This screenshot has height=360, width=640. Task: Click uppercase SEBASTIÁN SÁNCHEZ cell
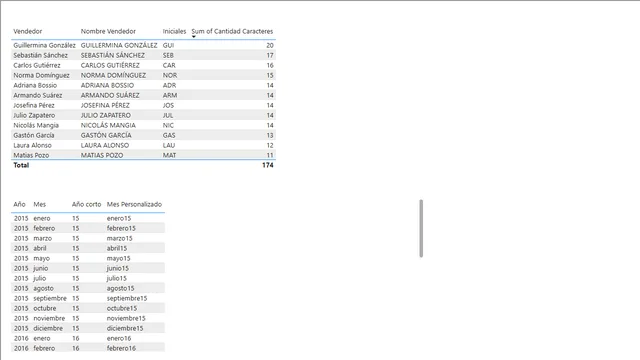coord(113,55)
